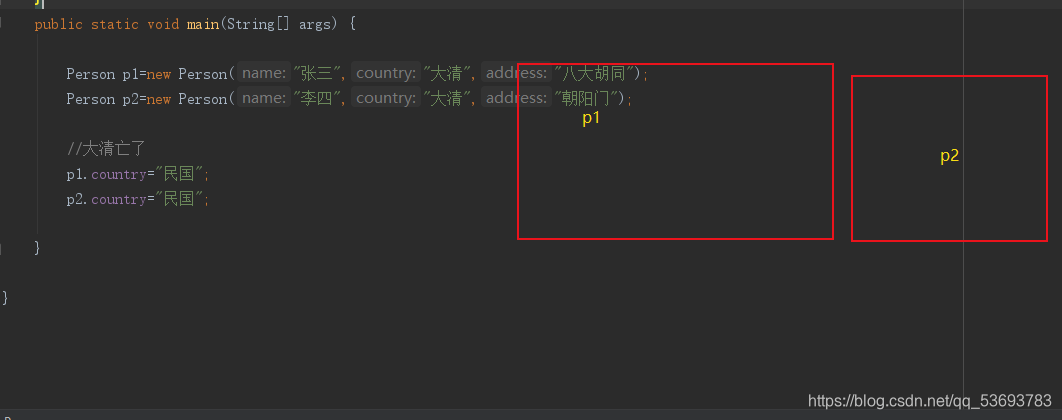Click the "民国" string on the p1.country line
This screenshot has height=420, width=1062.
(x=179, y=173)
